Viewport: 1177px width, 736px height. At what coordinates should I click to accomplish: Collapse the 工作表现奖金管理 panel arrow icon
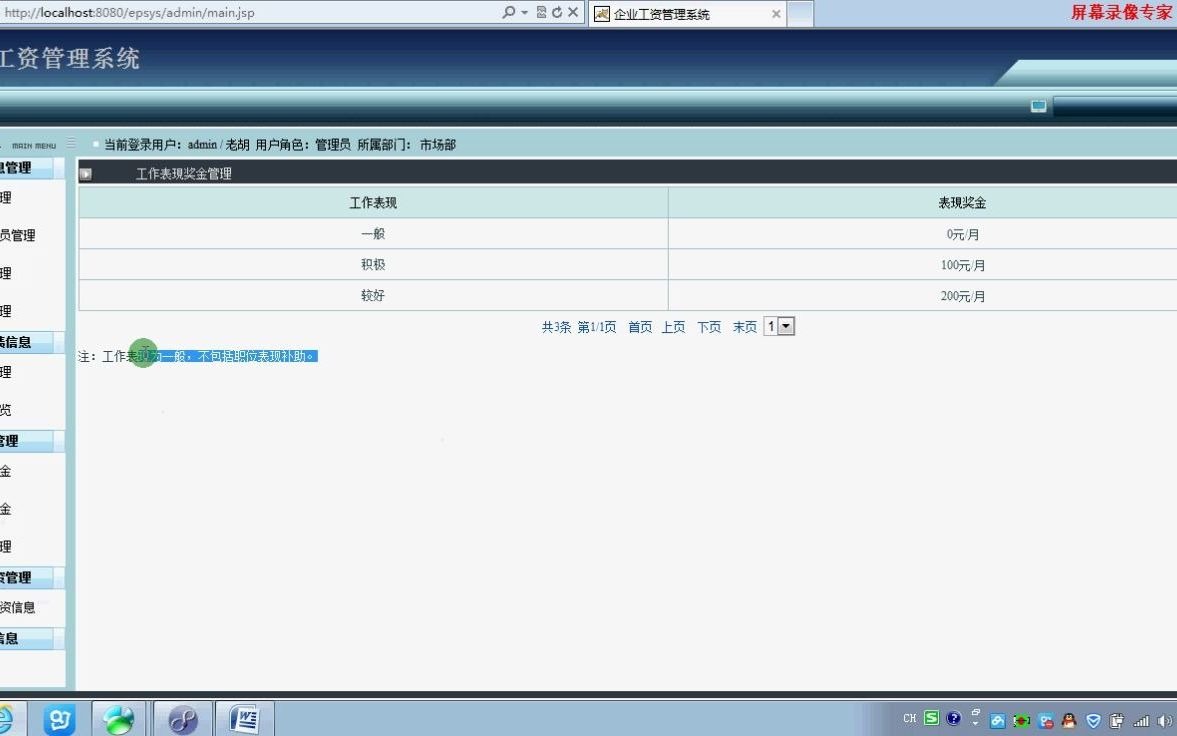(85, 172)
